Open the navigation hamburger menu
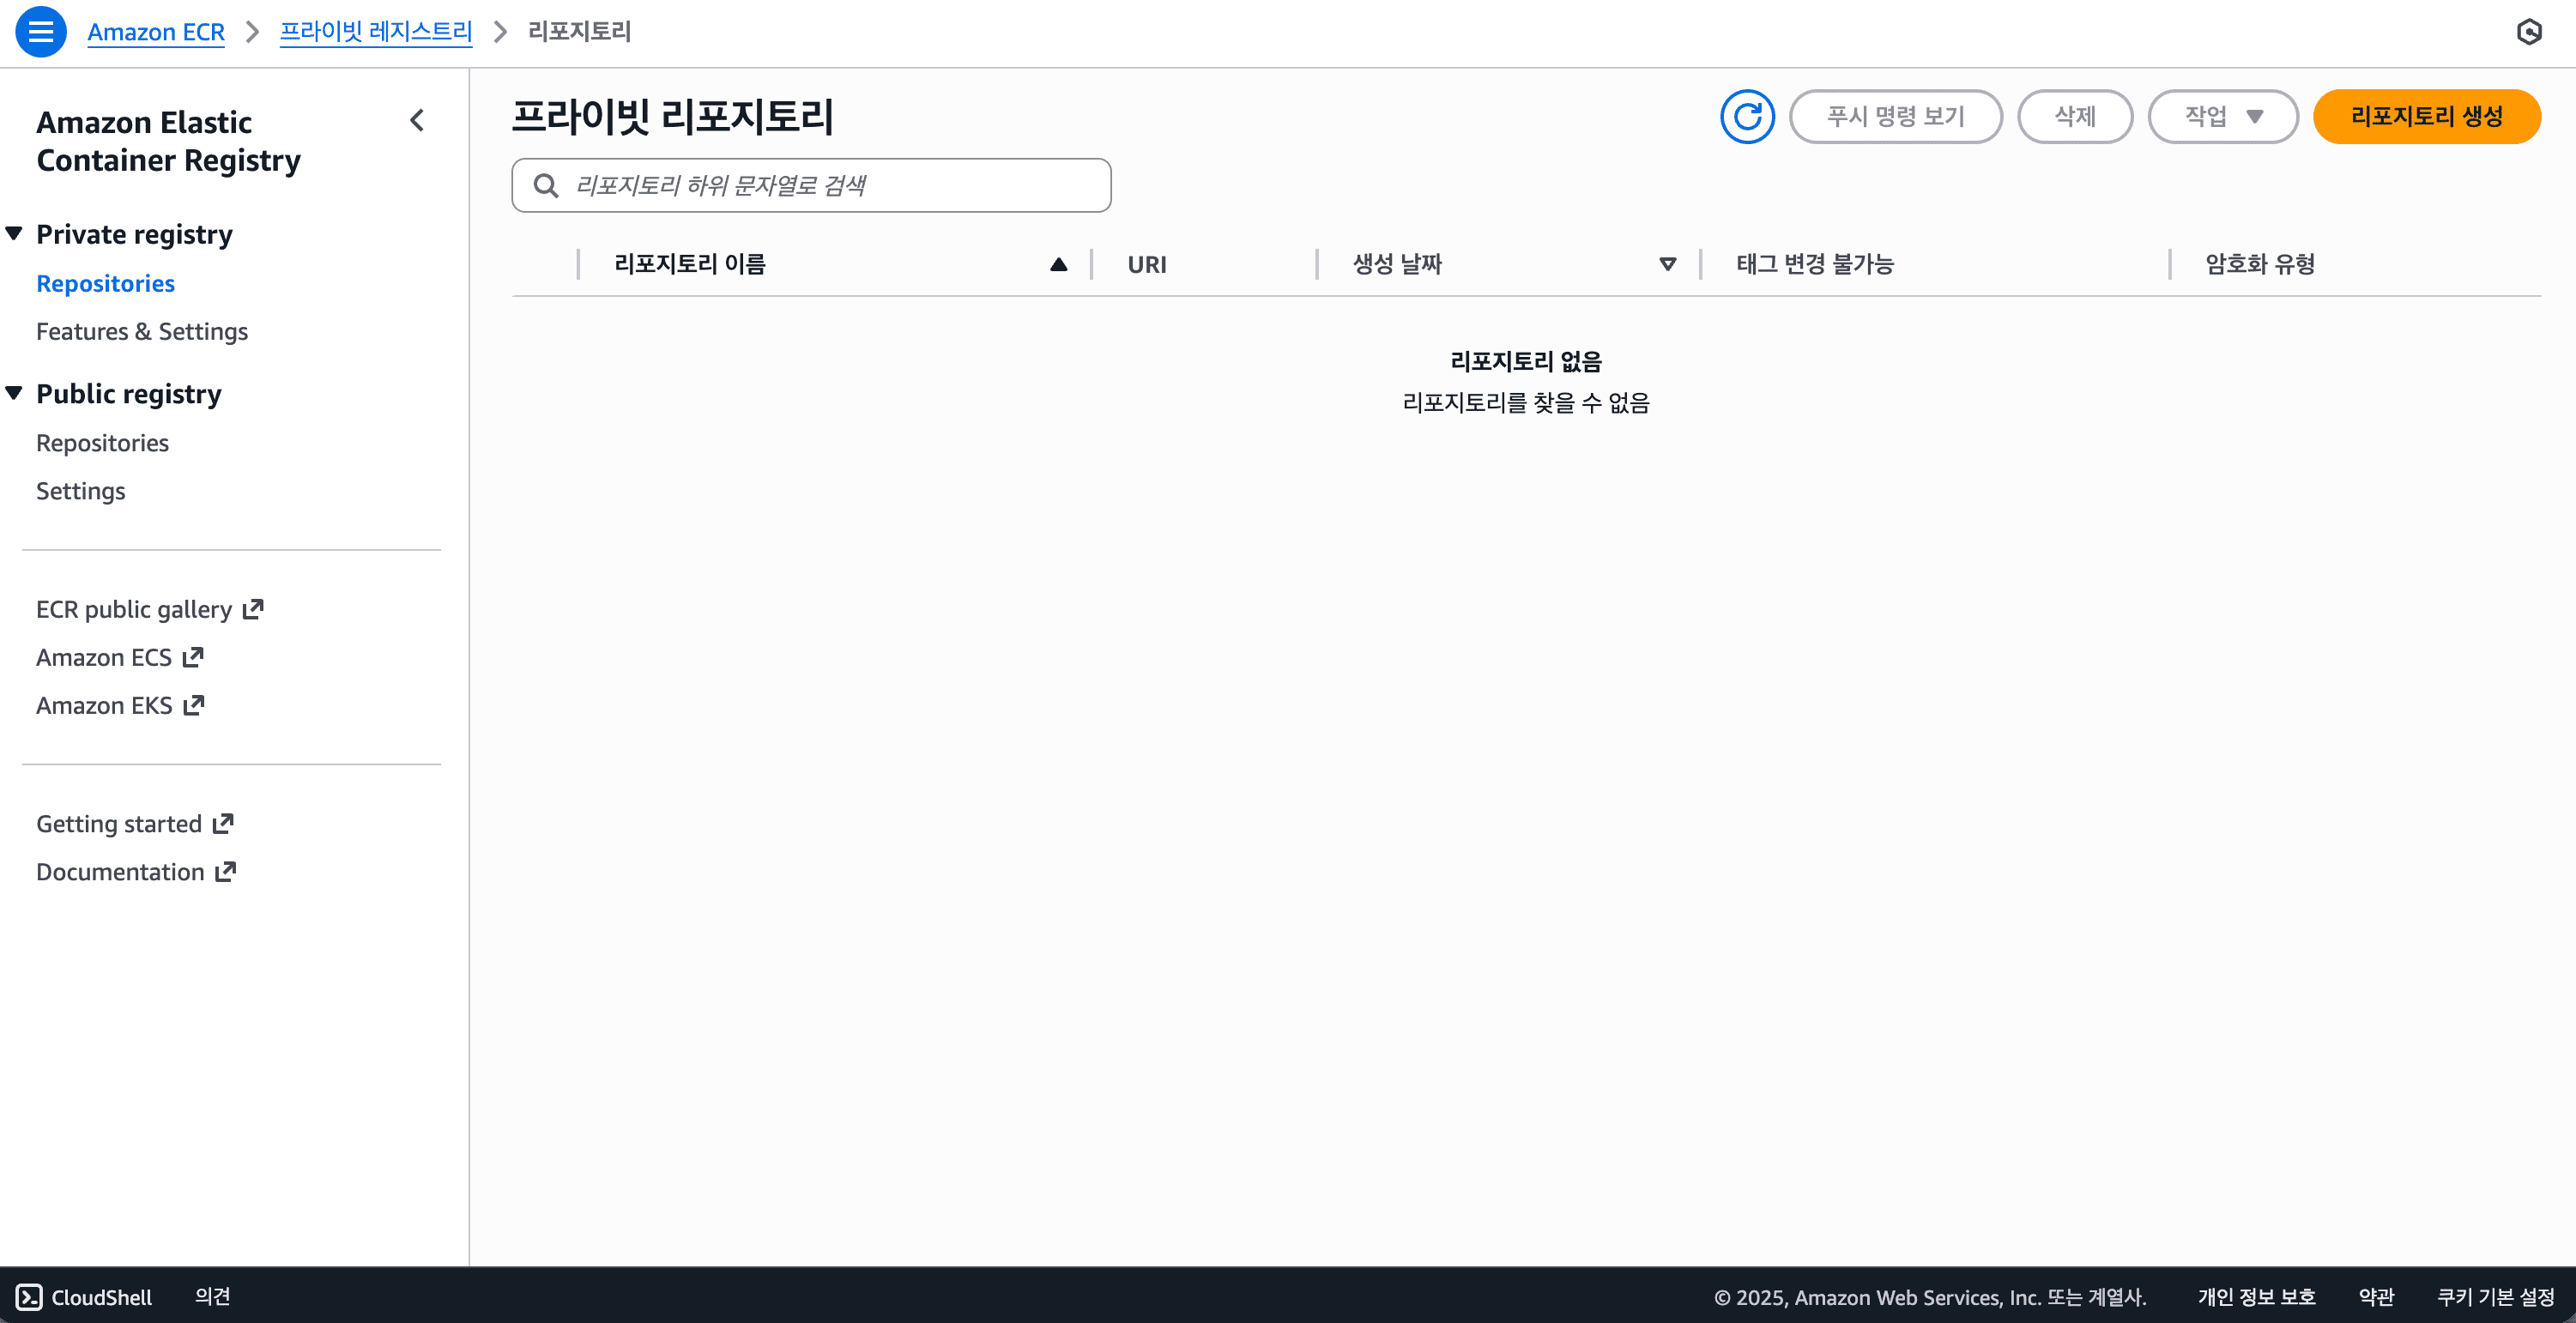 [41, 31]
